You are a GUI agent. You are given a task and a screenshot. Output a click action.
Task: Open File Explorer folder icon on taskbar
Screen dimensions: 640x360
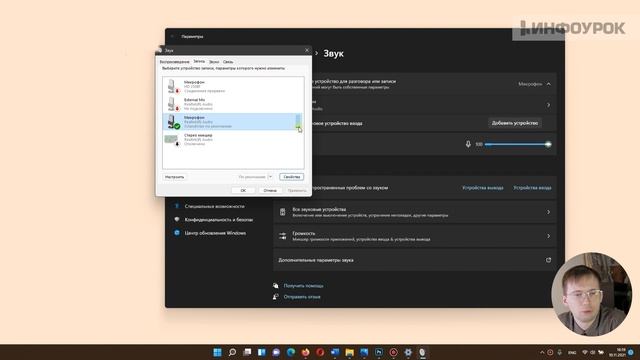coord(349,352)
